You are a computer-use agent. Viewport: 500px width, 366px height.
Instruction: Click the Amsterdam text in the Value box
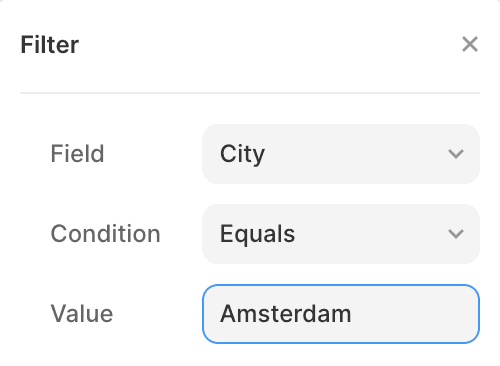pyautogui.click(x=286, y=314)
